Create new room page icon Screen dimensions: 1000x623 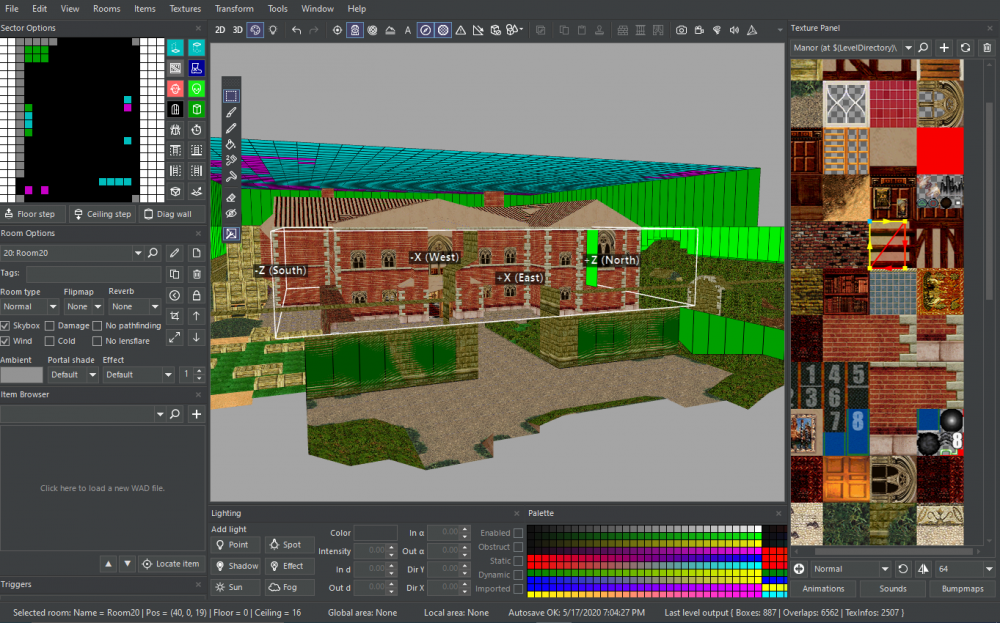click(x=196, y=253)
